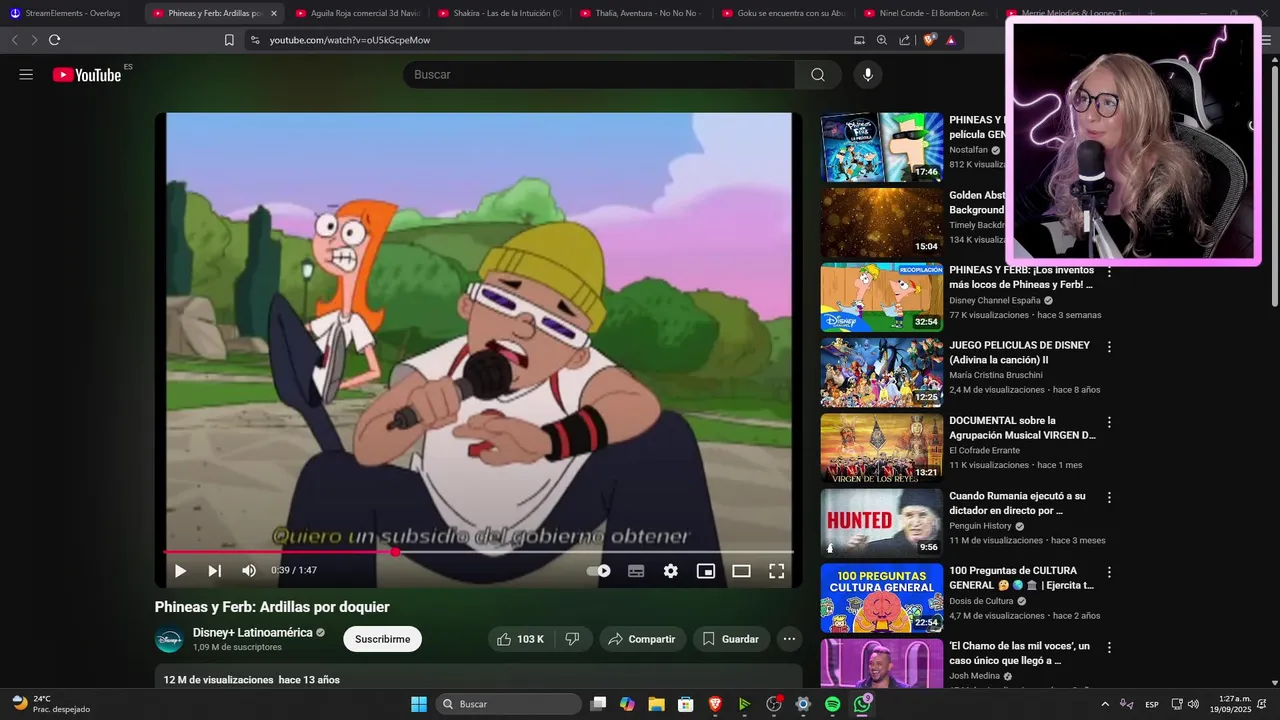Image resolution: width=1280 pixels, height=720 pixels.
Task: Open the JUEGO PELICULAS DE DISNEY thumbnail
Action: (882, 372)
